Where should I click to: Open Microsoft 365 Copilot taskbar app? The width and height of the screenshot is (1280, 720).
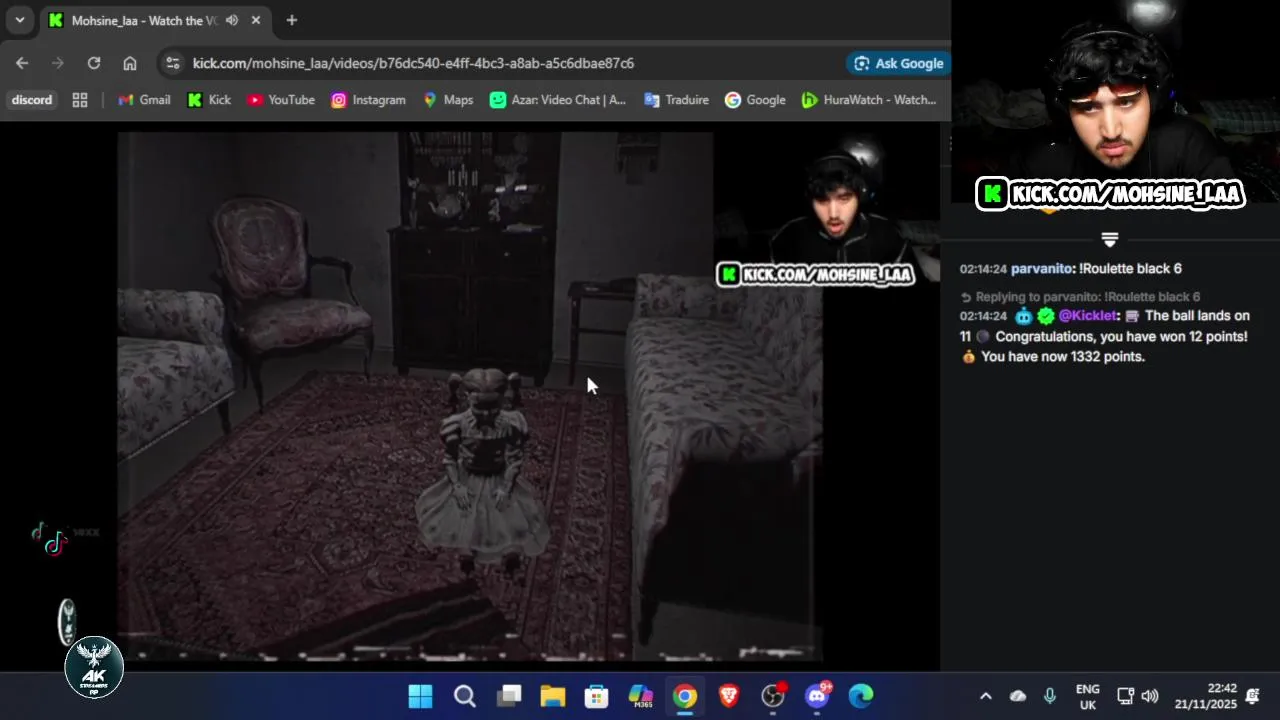tap(641, 696)
